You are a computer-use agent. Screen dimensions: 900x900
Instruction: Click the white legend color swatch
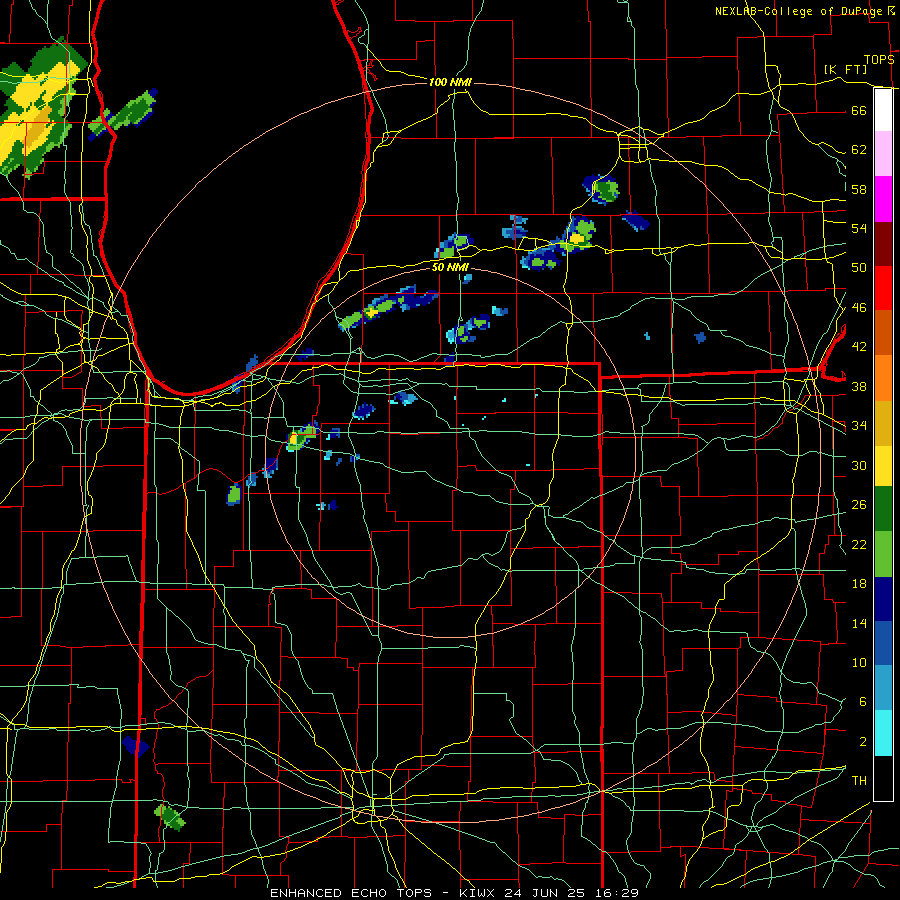[883, 110]
